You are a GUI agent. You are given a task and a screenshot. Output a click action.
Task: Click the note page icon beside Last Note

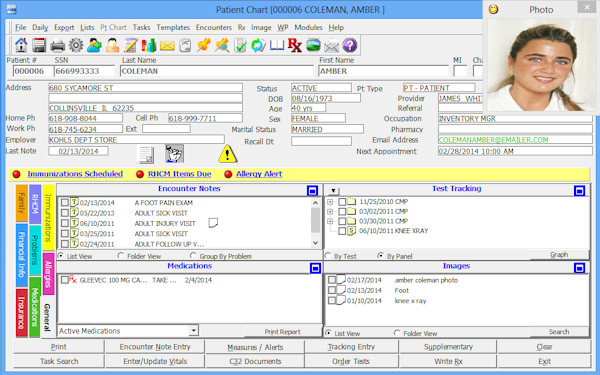click(145, 154)
